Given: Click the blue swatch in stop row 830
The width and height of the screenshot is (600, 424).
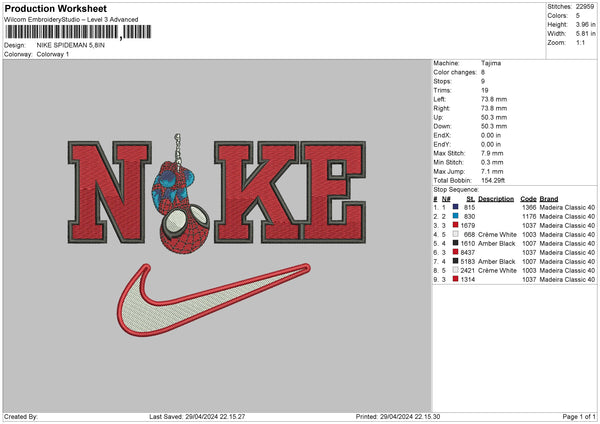Looking at the screenshot, I should click(x=455, y=216).
